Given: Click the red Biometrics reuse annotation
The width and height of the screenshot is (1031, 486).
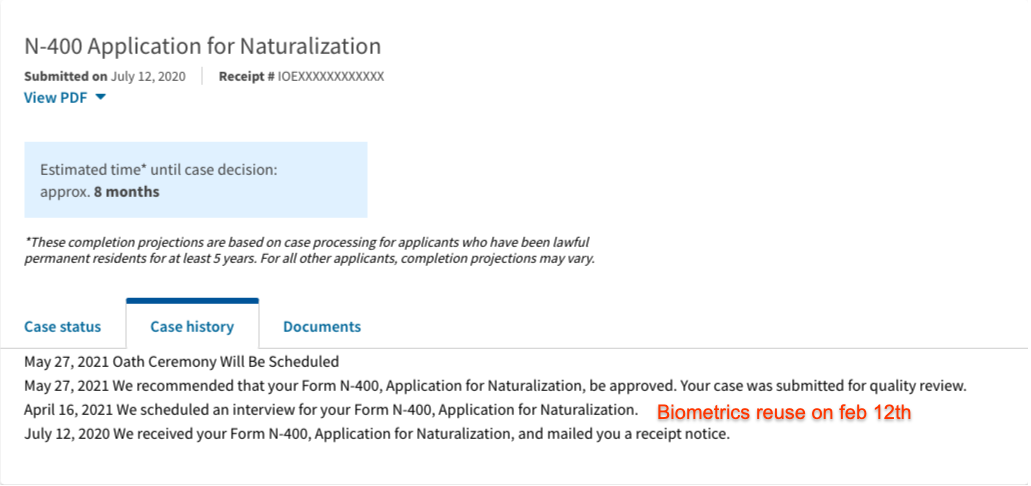Looking at the screenshot, I should tap(784, 413).
